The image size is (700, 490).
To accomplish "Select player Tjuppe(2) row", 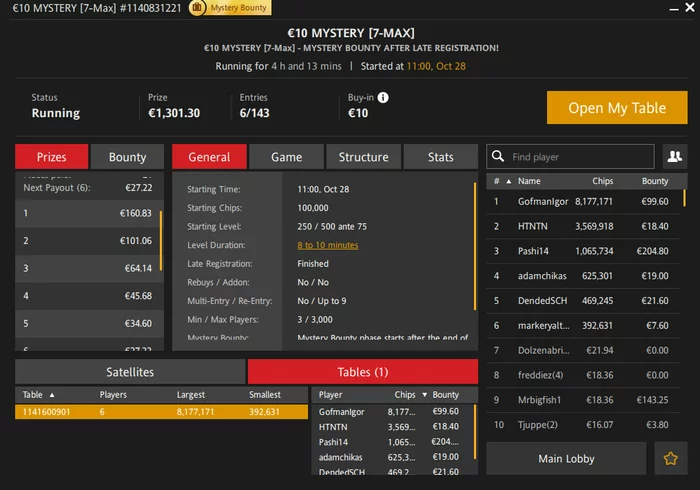I will [583, 424].
